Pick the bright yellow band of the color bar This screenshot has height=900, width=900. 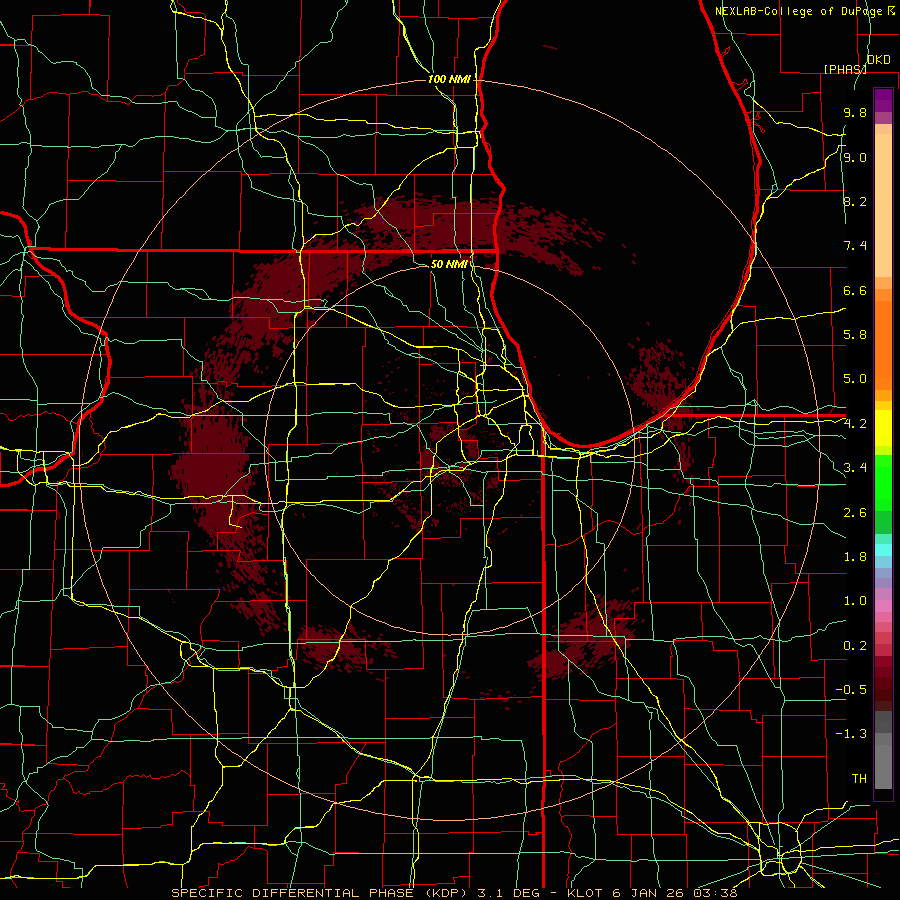pyautogui.click(x=883, y=428)
